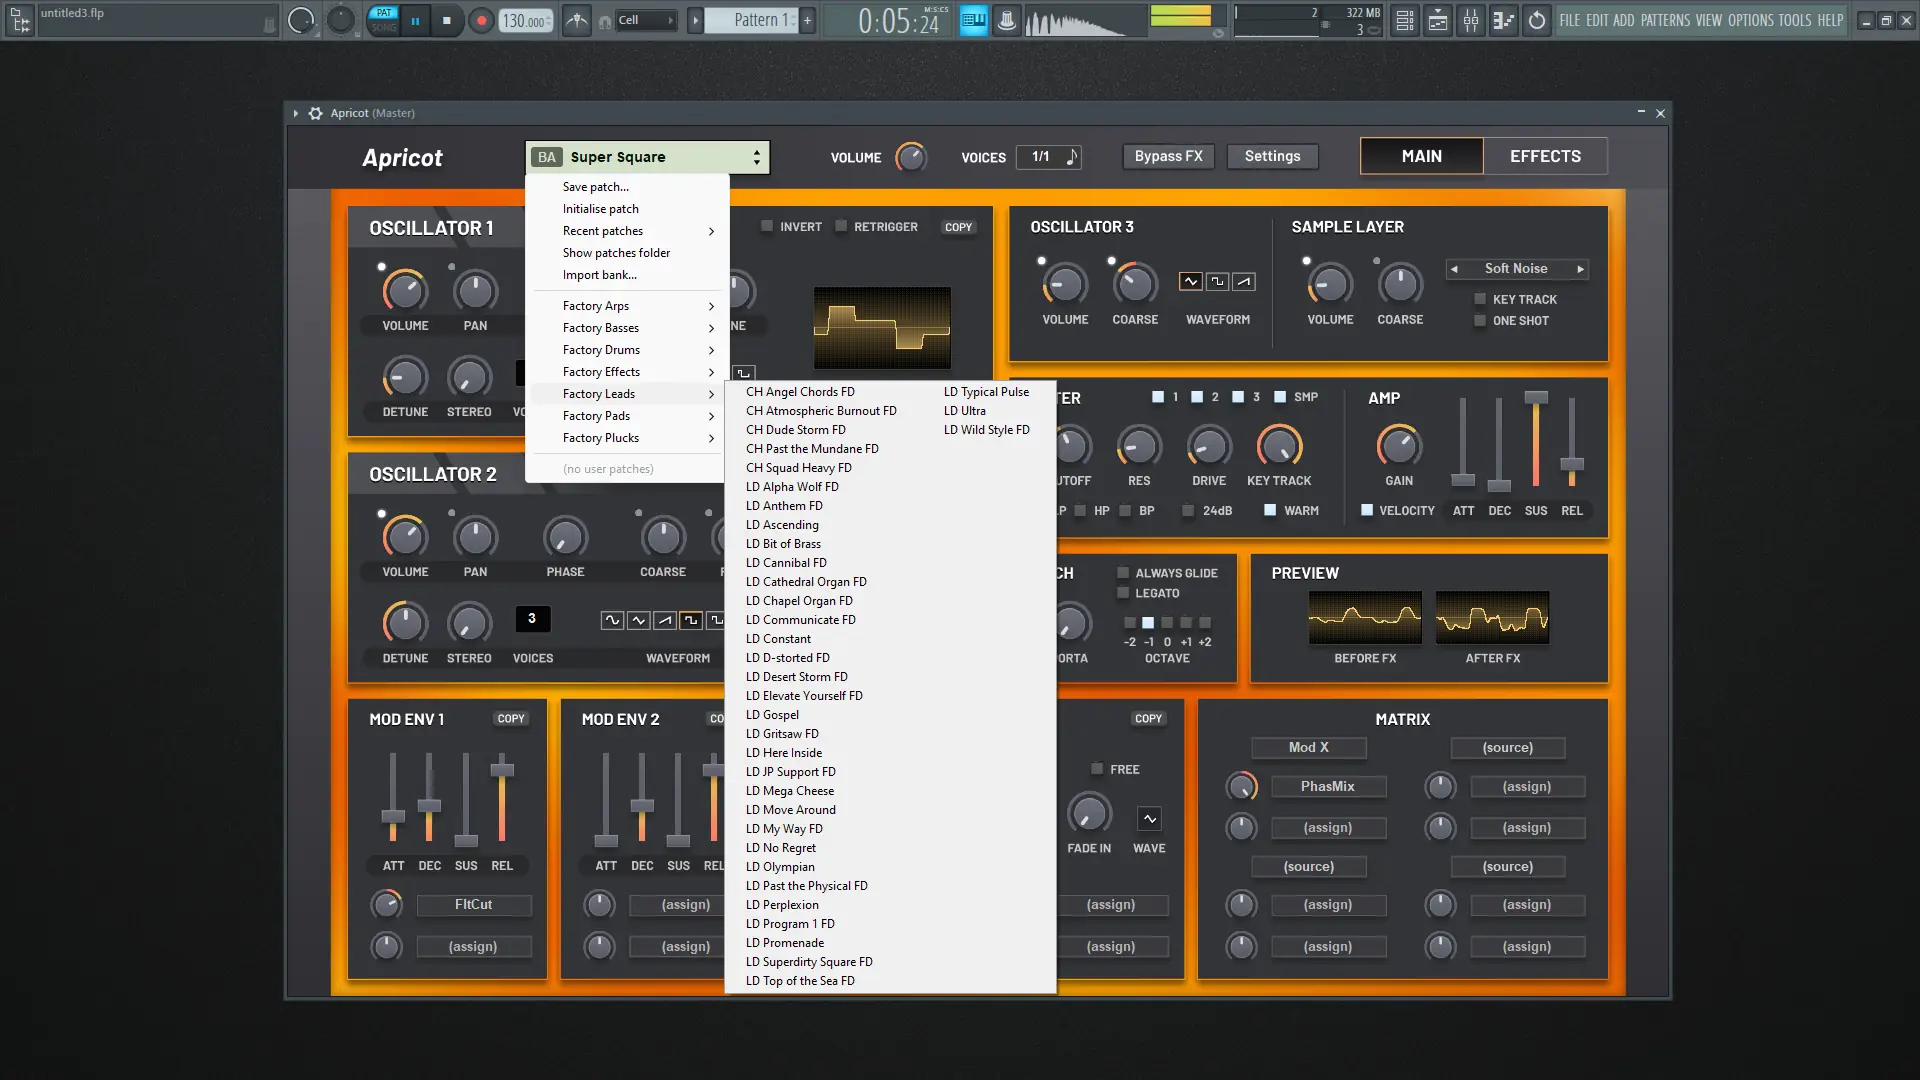This screenshot has height=1080, width=1920.
Task: Open the plugin Settings button
Action: (x=1272, y=156)
